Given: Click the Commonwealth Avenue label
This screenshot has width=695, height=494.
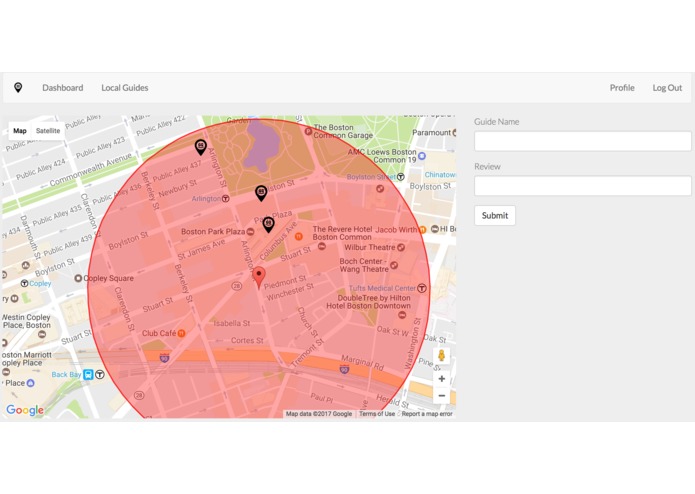Looking at the screenshot, I should (x=90, y=170).
